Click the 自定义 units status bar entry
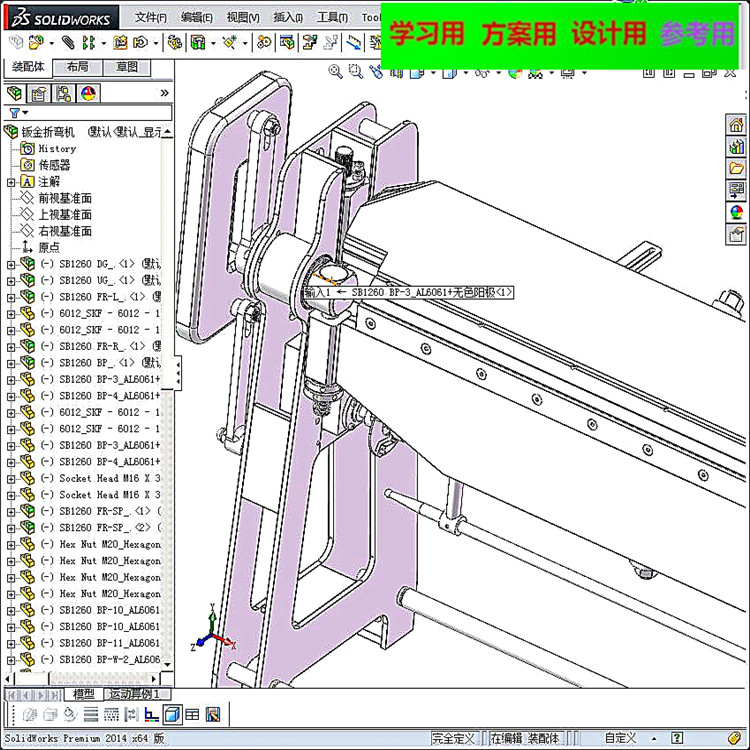750x750 pixels. tap(621, 738)
